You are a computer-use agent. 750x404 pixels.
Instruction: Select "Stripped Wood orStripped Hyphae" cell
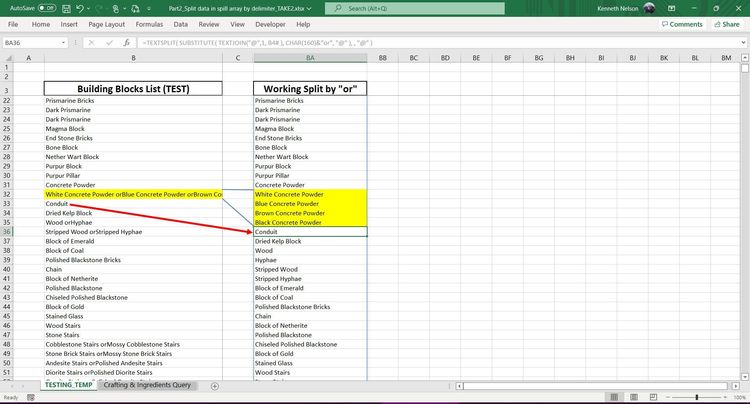click(x=133, y=232)
